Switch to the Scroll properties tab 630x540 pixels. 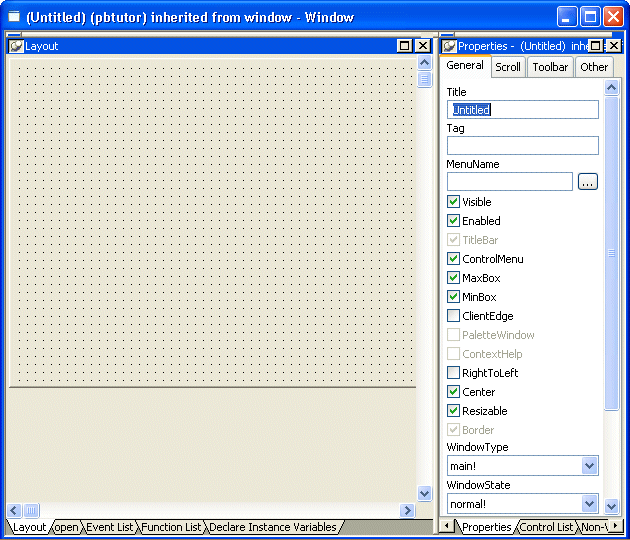coord(508,67)
